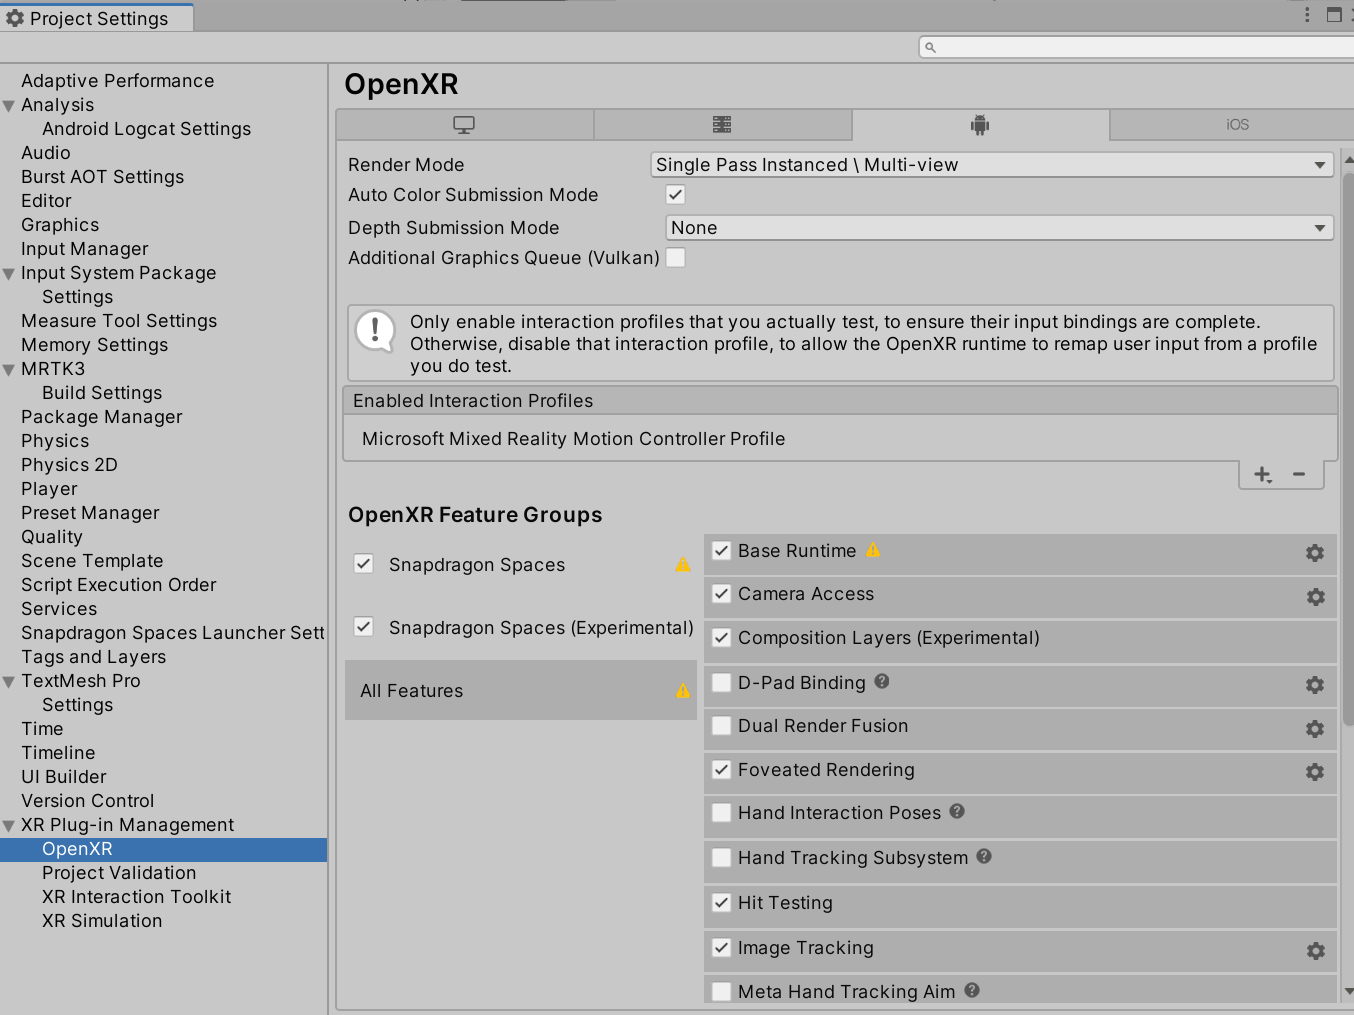Click the Meta Hand Tracking Aim help icon
This screenshot has height=1015, width=1354.
pos(972,990)
